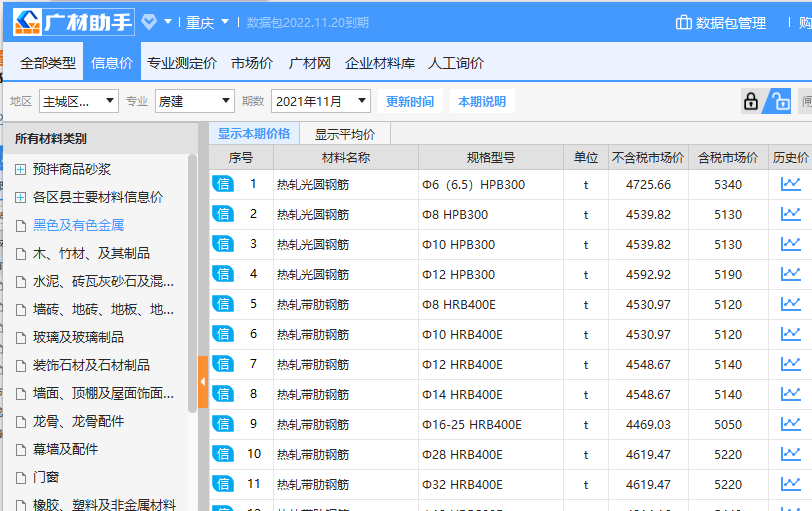Click the 信 badge on row 9
Screen dimensions: 812x511
223,424
